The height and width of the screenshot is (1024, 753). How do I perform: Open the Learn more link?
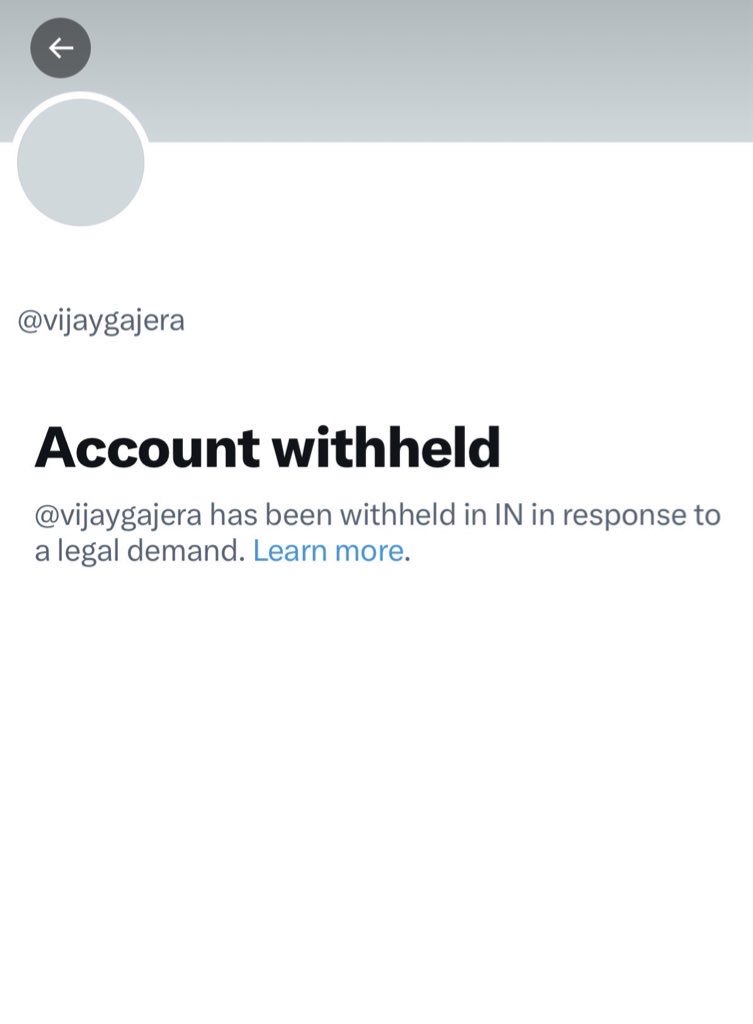328,551
